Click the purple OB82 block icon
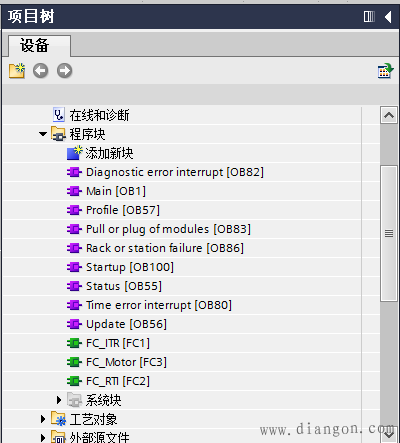Screen dimensions: 400x443 point(74,172)
